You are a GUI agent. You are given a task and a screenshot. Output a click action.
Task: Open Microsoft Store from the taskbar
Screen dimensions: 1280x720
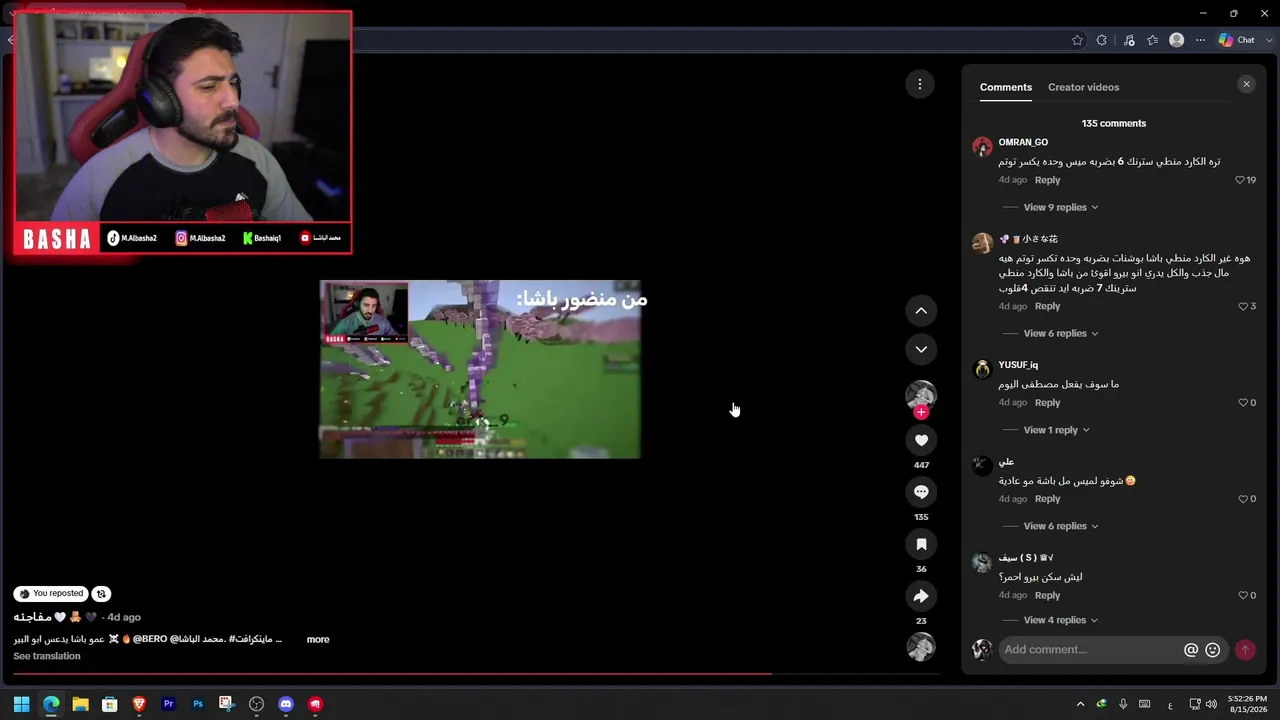click(x=110, y=704)
